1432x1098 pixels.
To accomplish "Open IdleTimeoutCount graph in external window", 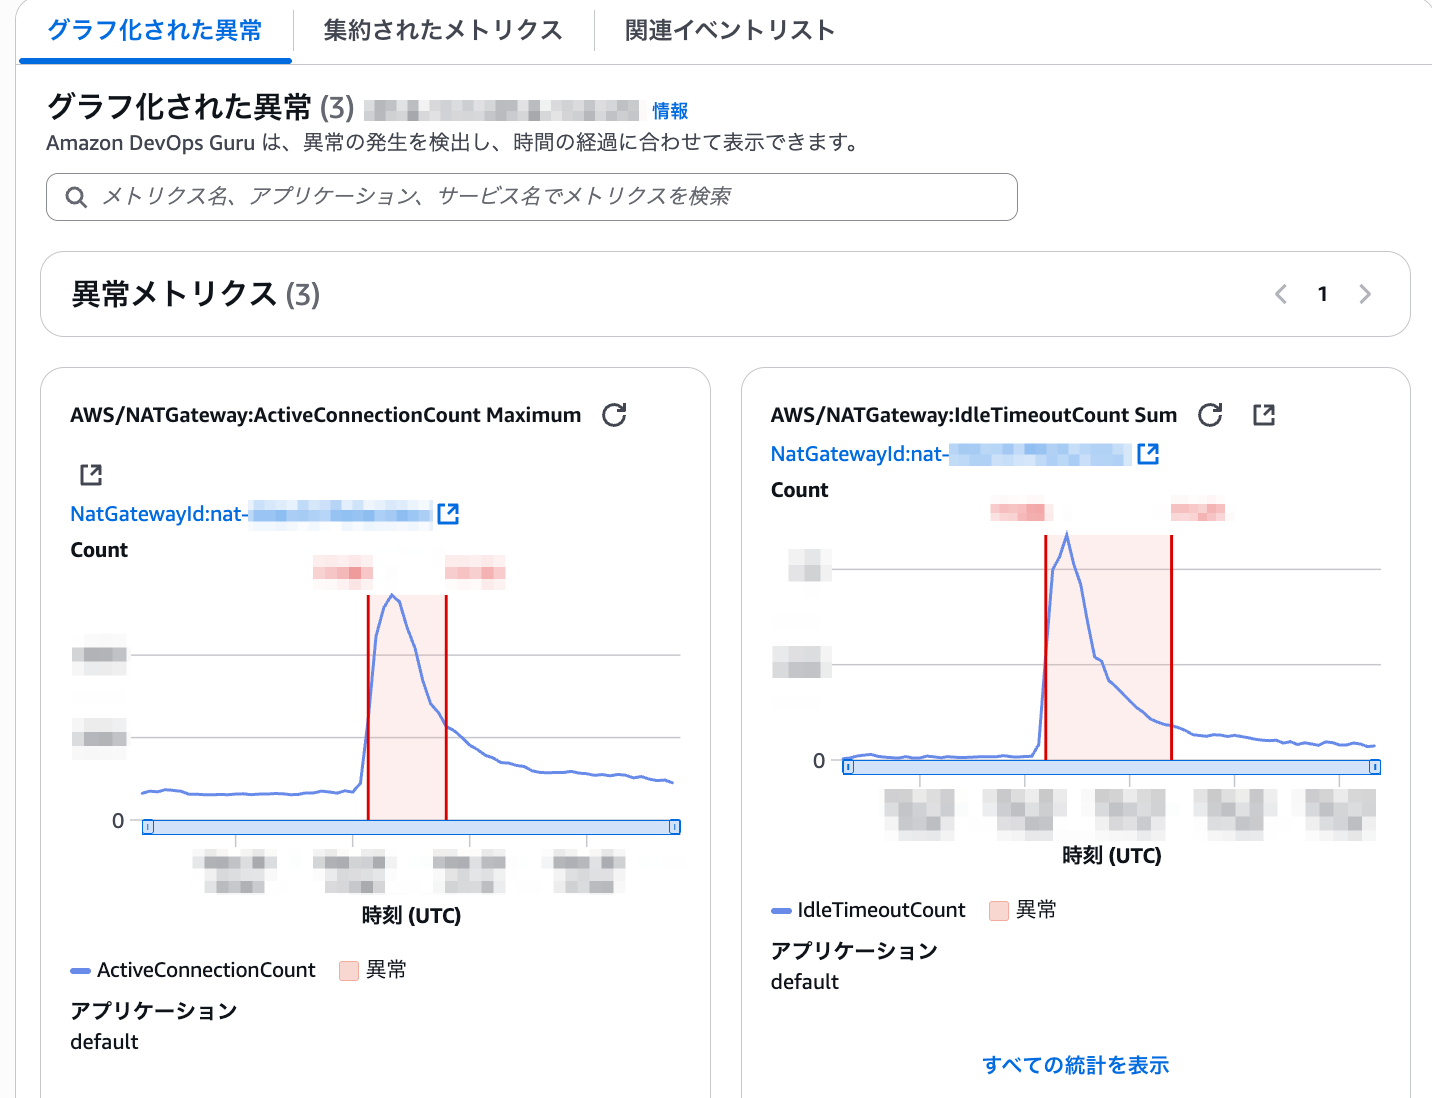I will click(x=1264, y=415).
